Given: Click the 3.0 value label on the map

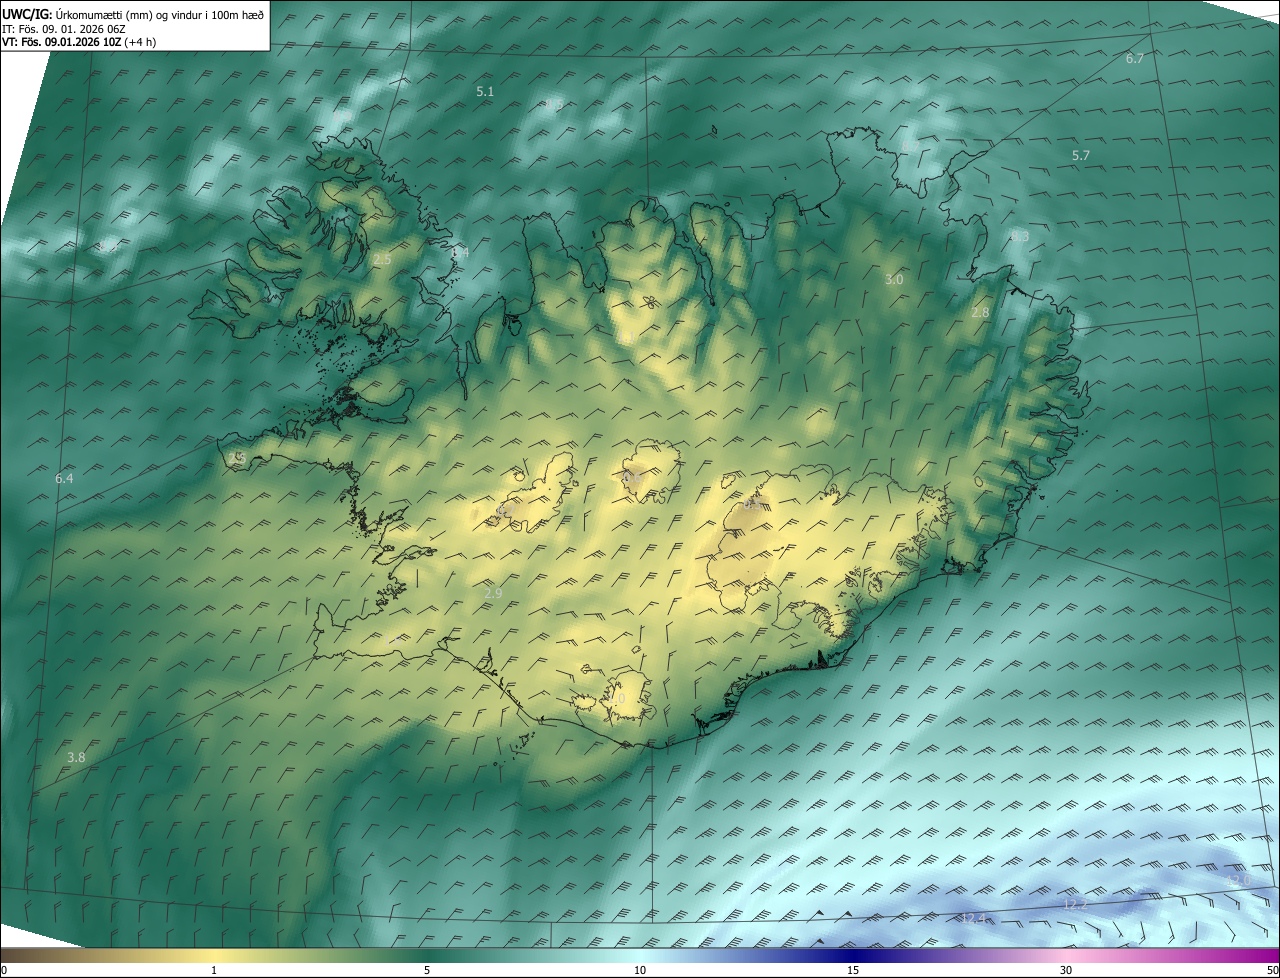Looking at the screenshot, I should click(x=894, y=280).
